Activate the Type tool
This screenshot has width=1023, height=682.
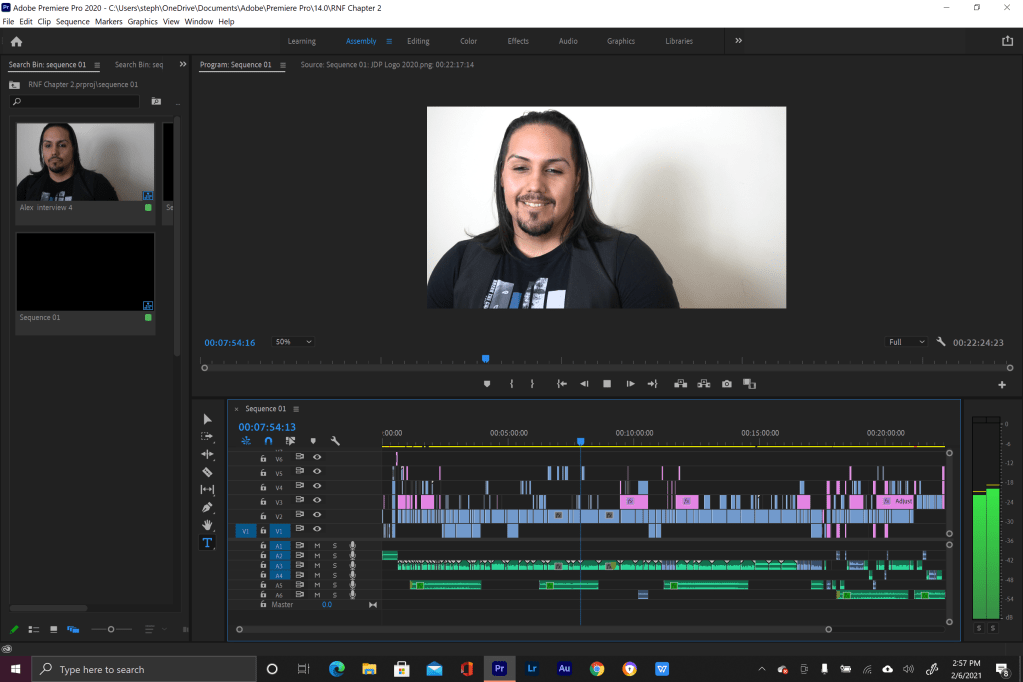[x=207, y=542]
